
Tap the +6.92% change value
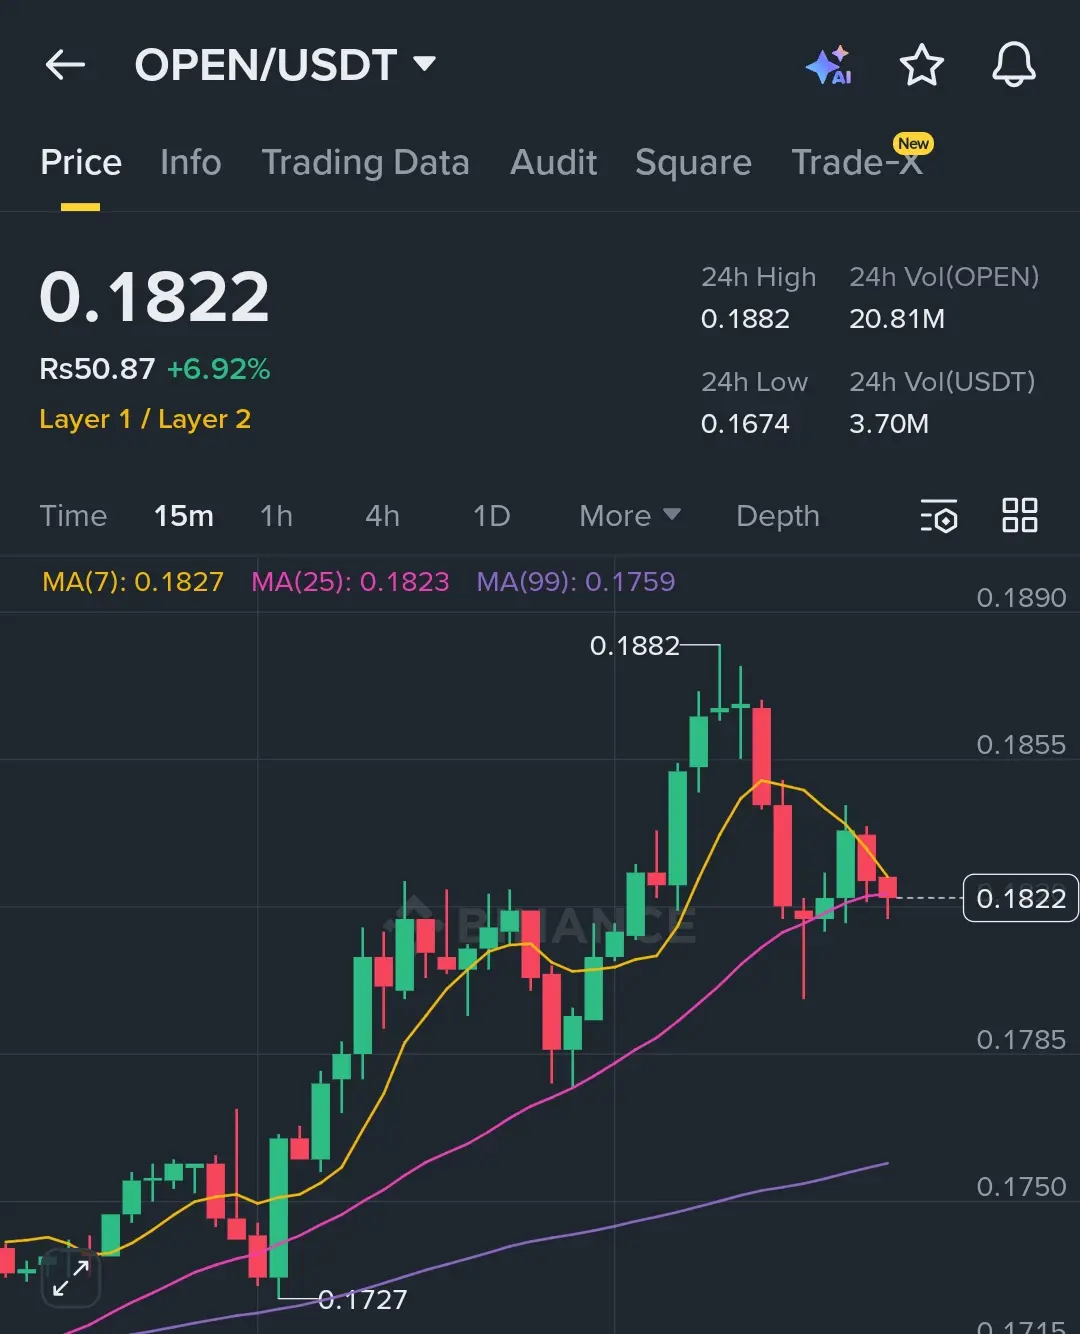pyautogui.click(x=218, y=369)
